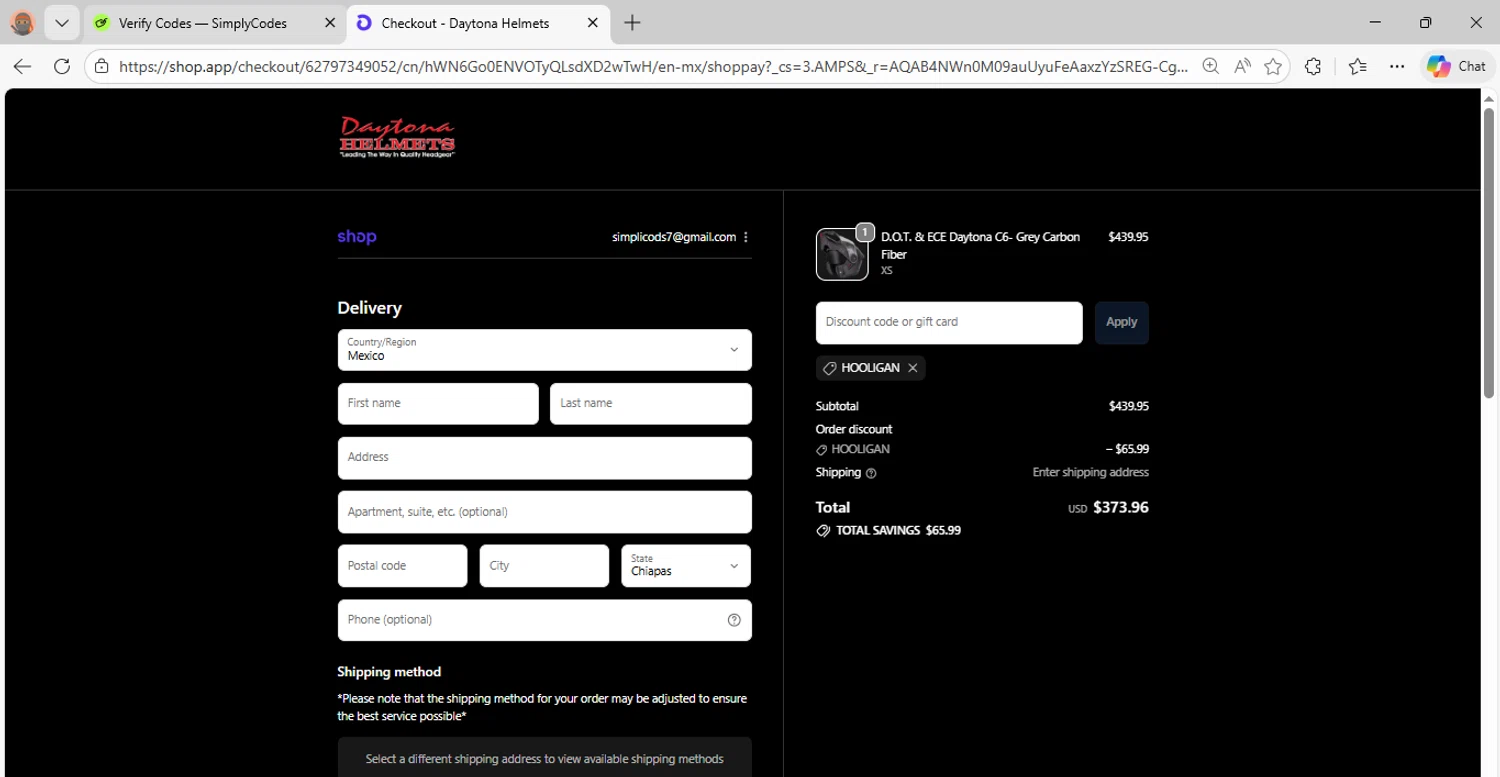Add page to favorites star

tap(1273, 66)
